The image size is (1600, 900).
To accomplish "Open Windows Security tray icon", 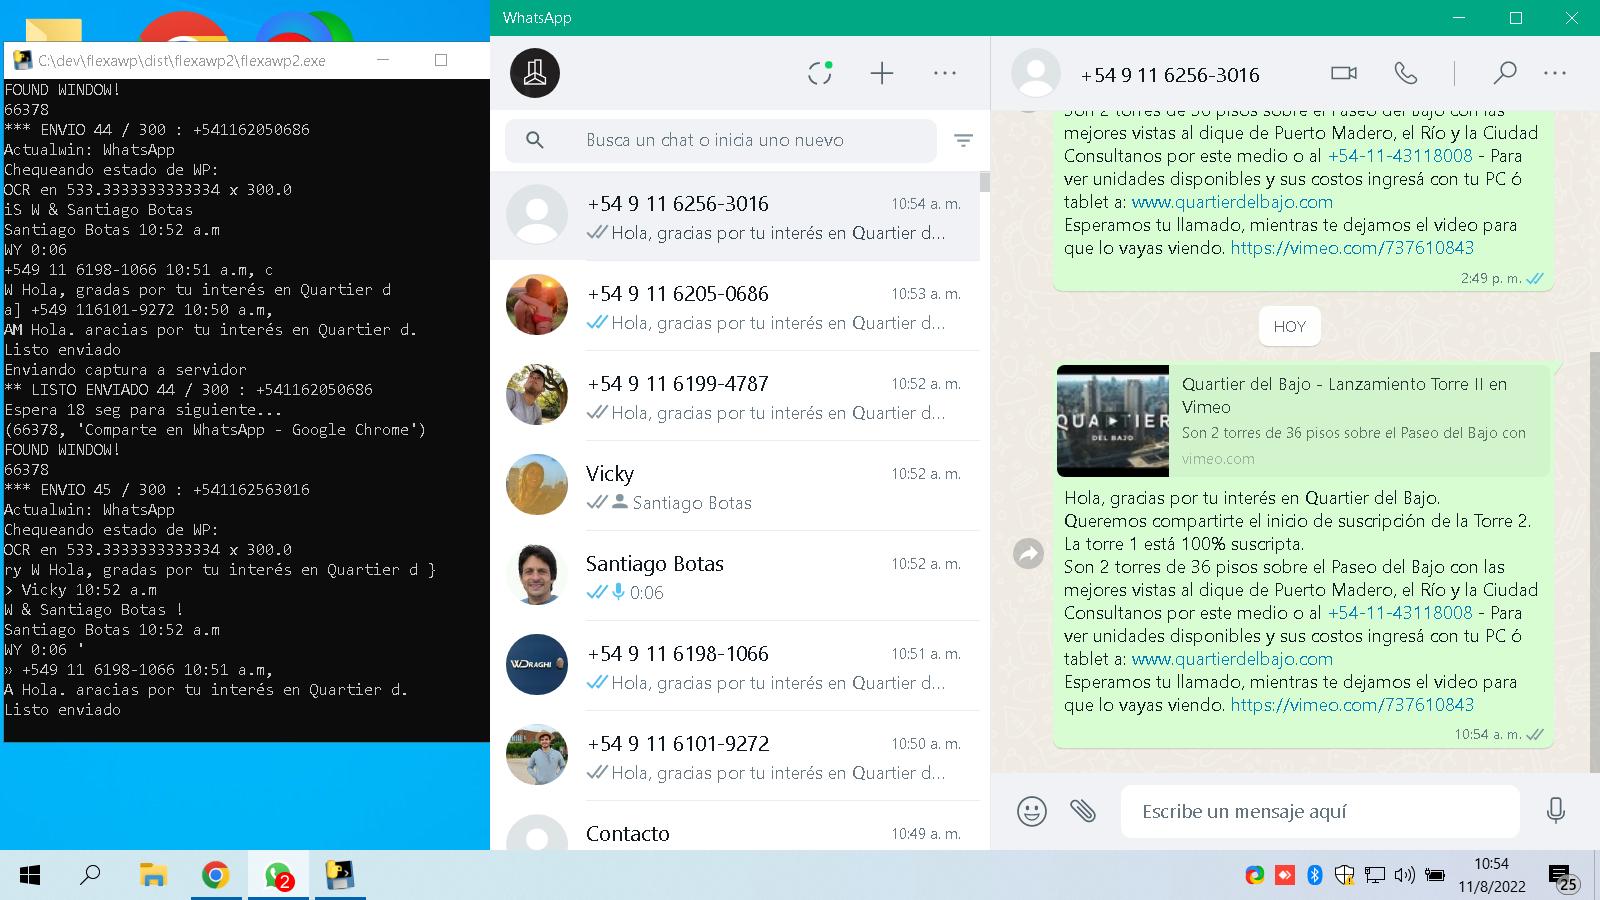I will click(x=1345, y=876).
